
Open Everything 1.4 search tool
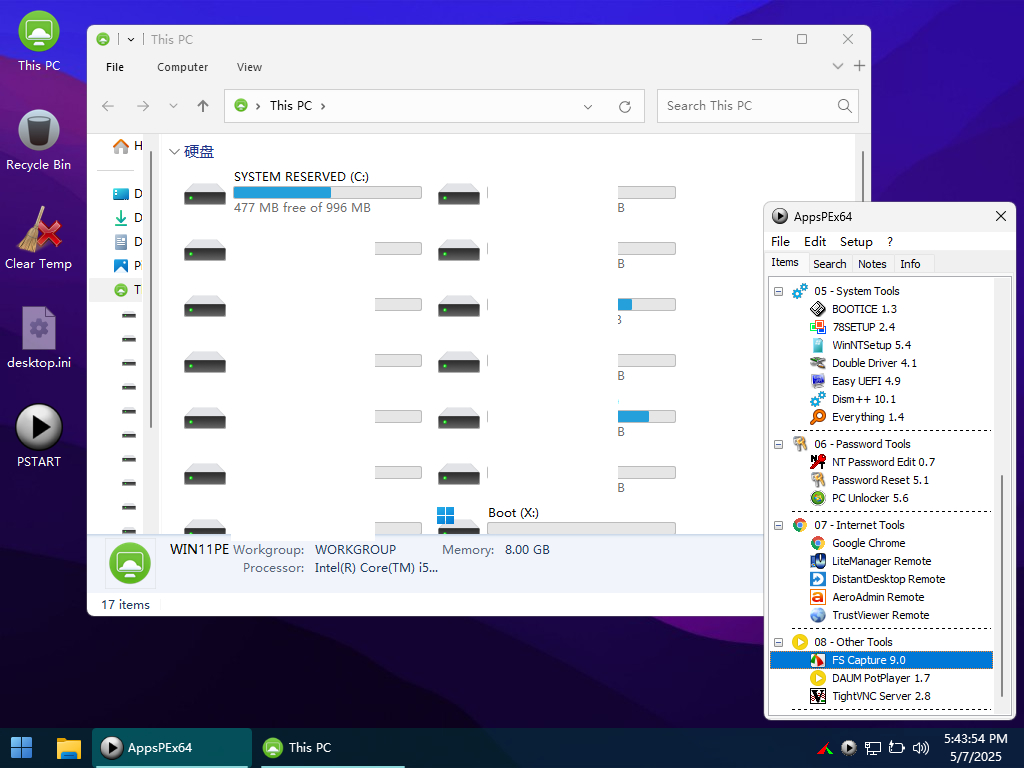[867, 417]
